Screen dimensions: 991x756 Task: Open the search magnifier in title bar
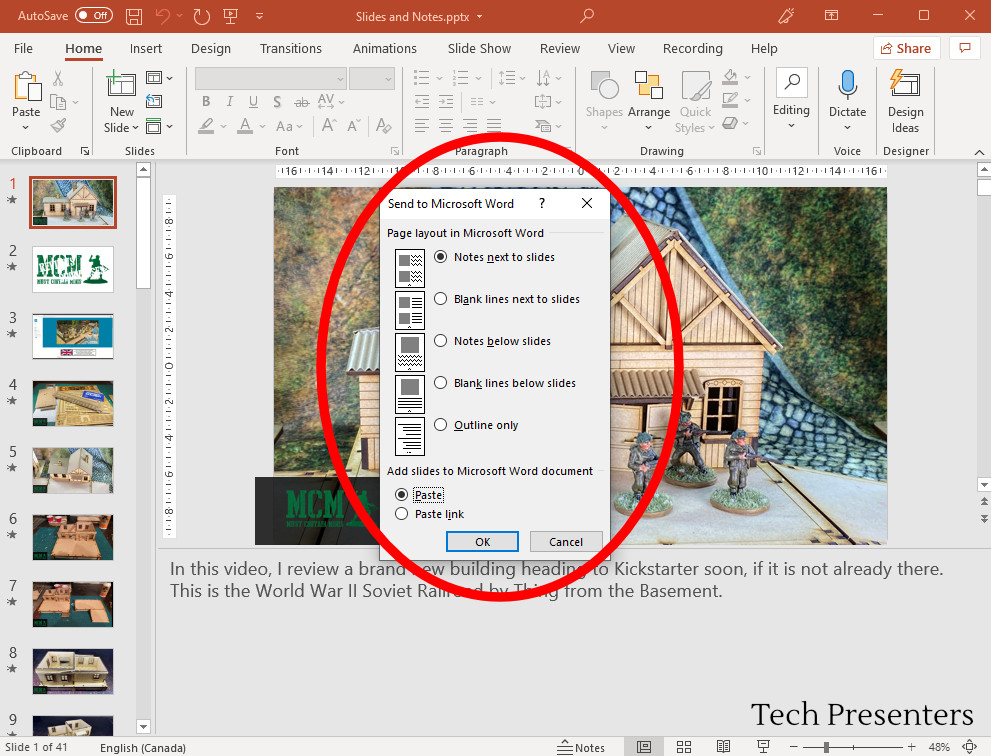click(587, 15)
